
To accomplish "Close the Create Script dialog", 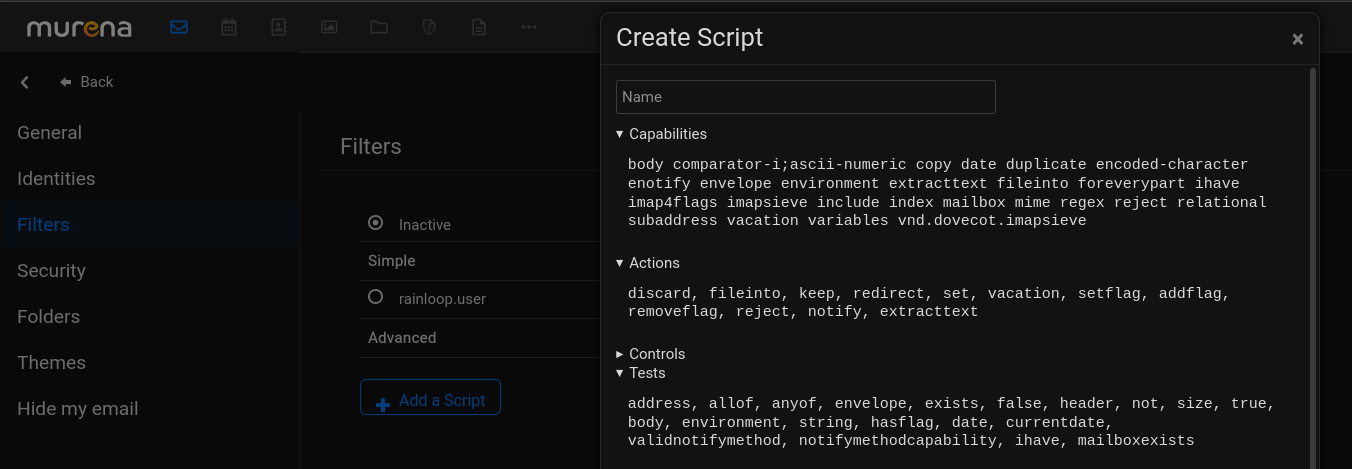I will point(1297,39).
